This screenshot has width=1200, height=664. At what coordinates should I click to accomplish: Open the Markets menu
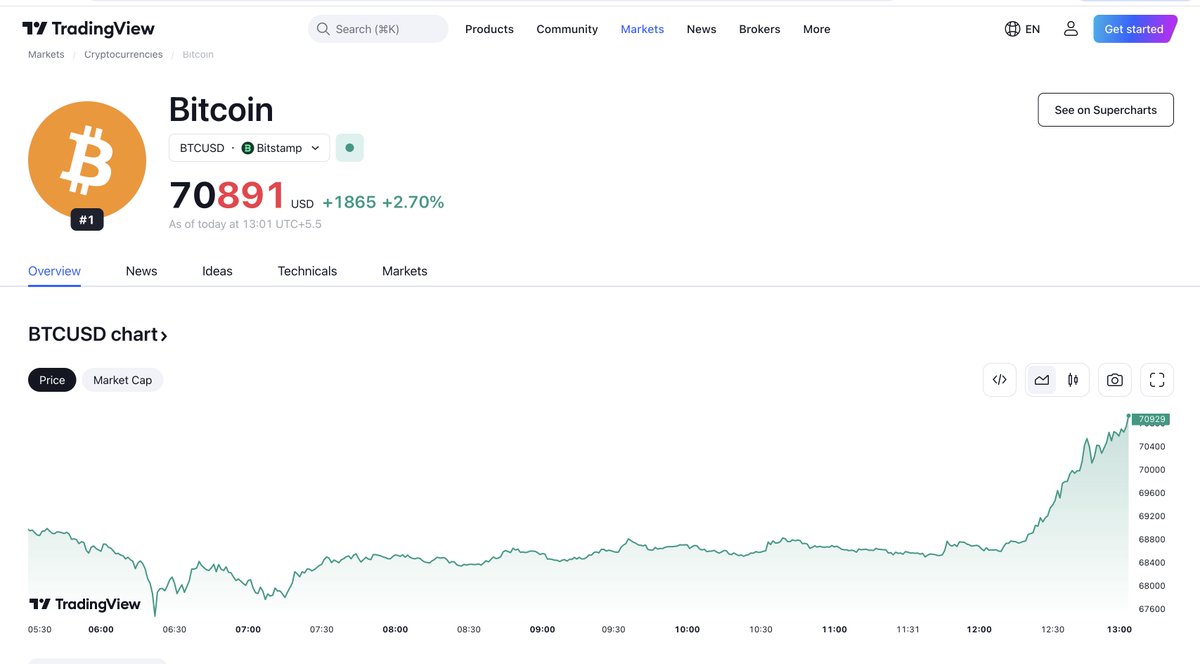[x=642, y=29]
